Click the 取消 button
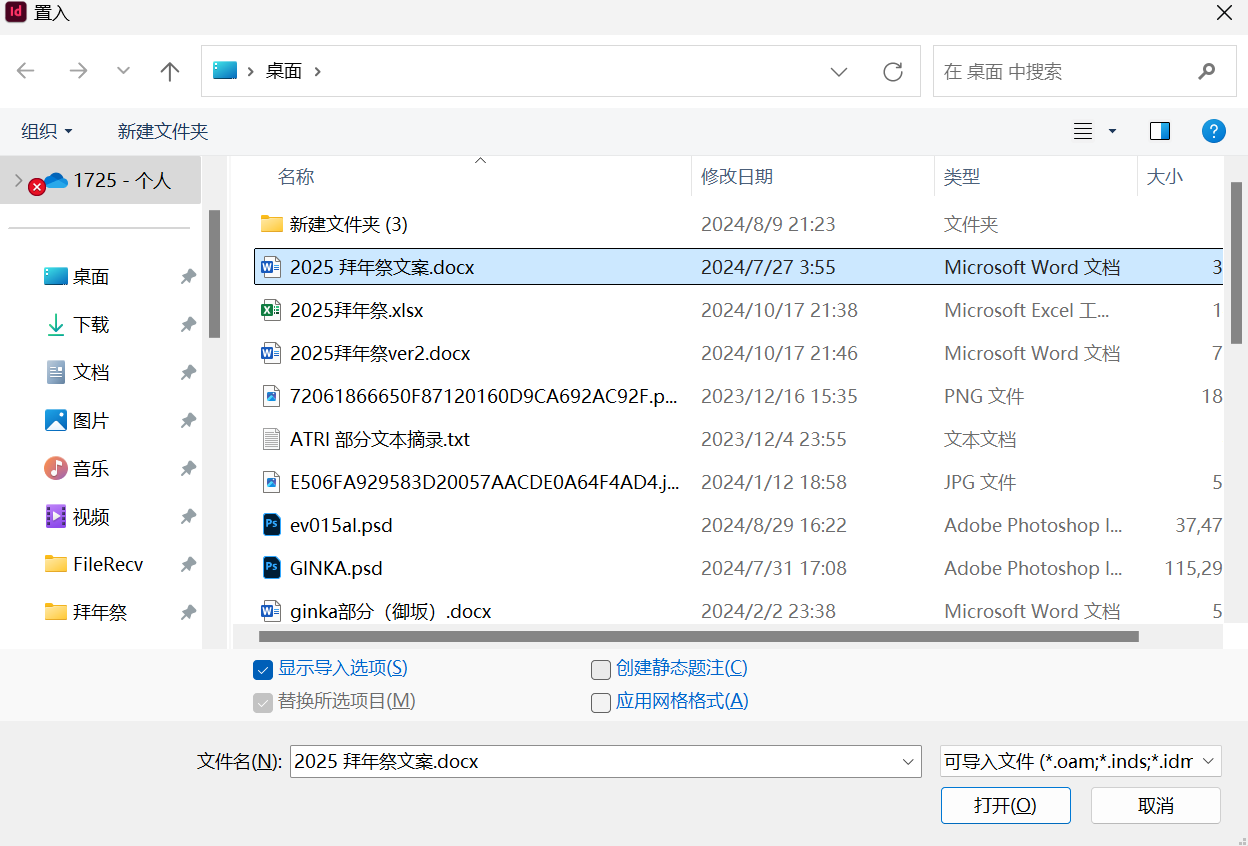Image resolution: width=1248 pixels, height=846 pixels. point(1155,805)
